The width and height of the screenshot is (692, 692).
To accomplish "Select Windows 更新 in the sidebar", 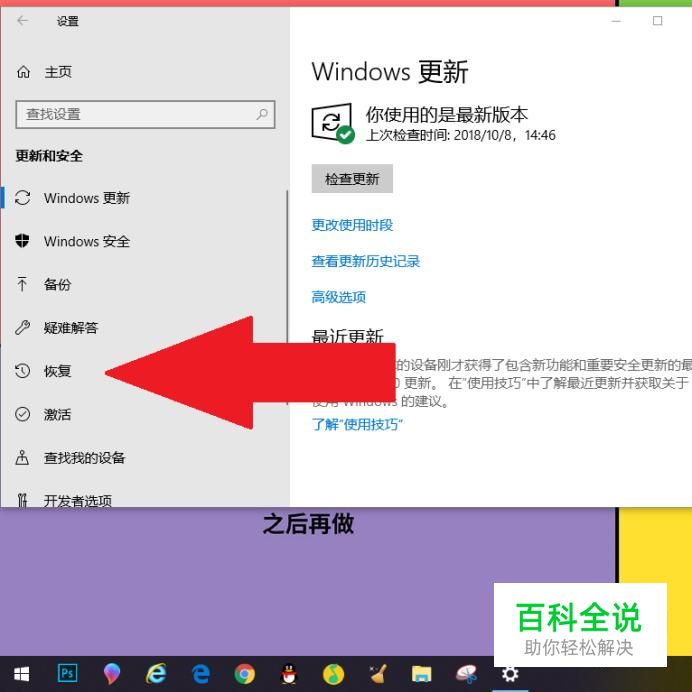I will pos(86,198).
